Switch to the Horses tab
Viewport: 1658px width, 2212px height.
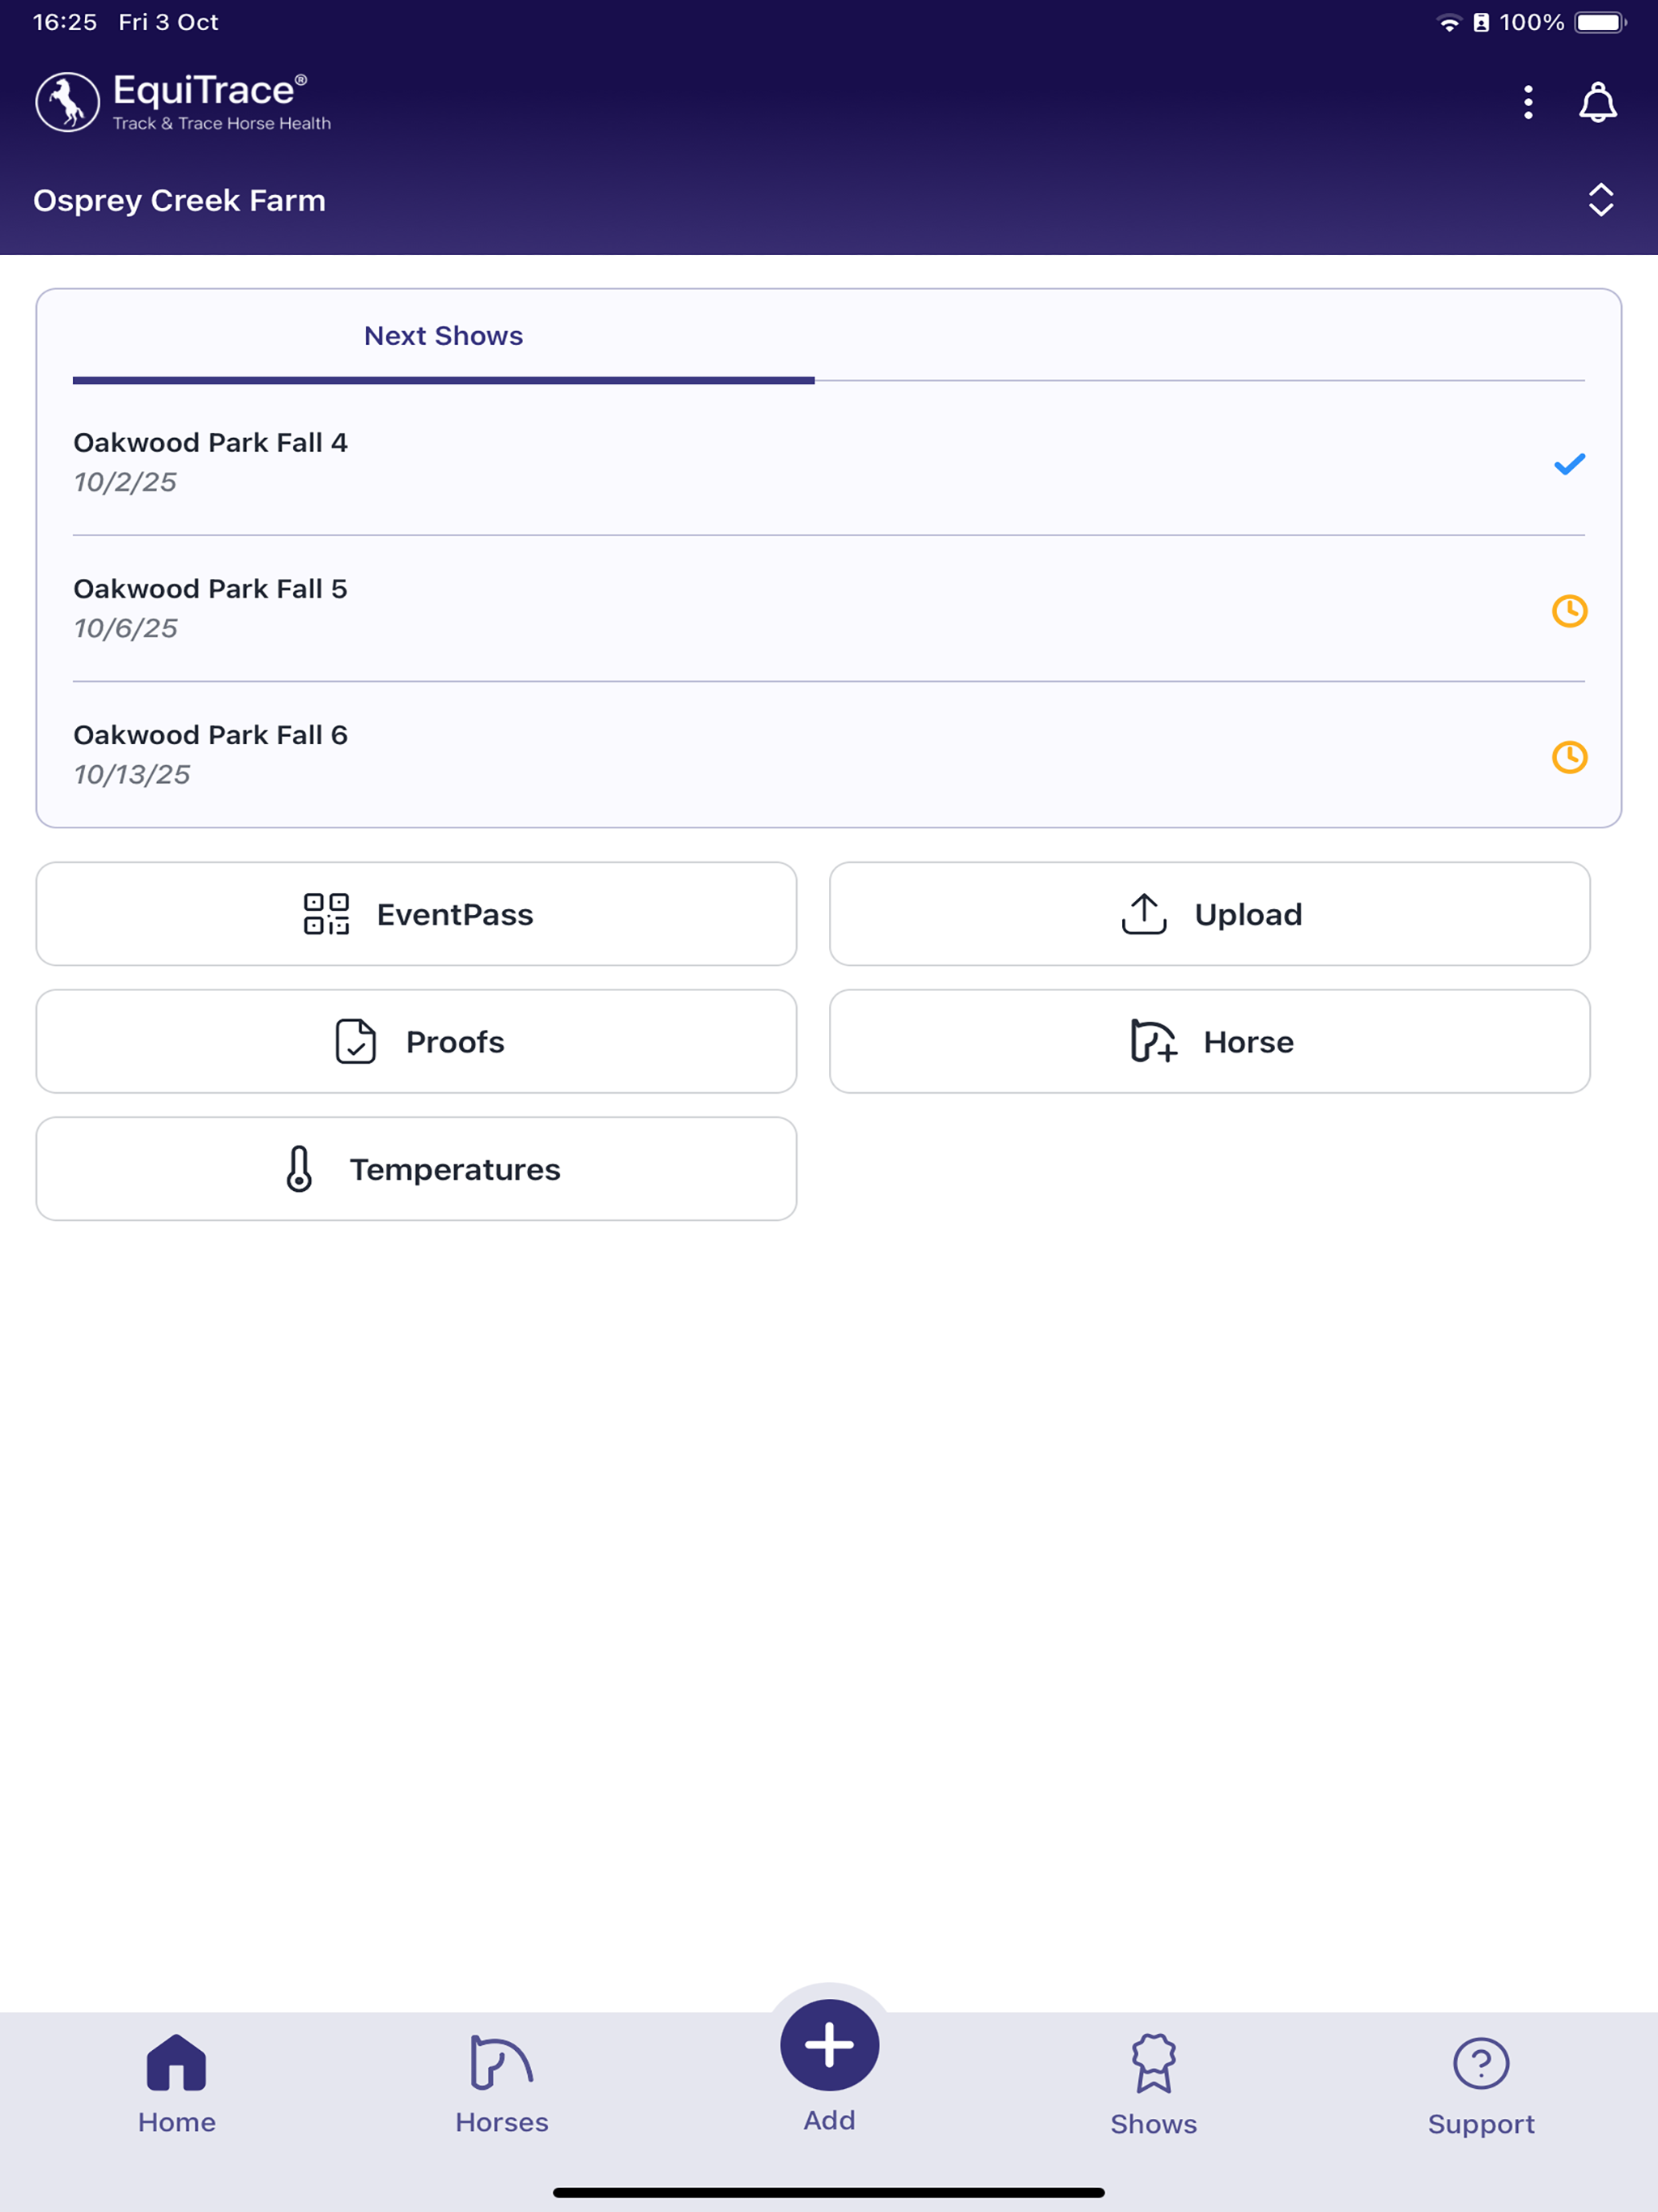501,2084
